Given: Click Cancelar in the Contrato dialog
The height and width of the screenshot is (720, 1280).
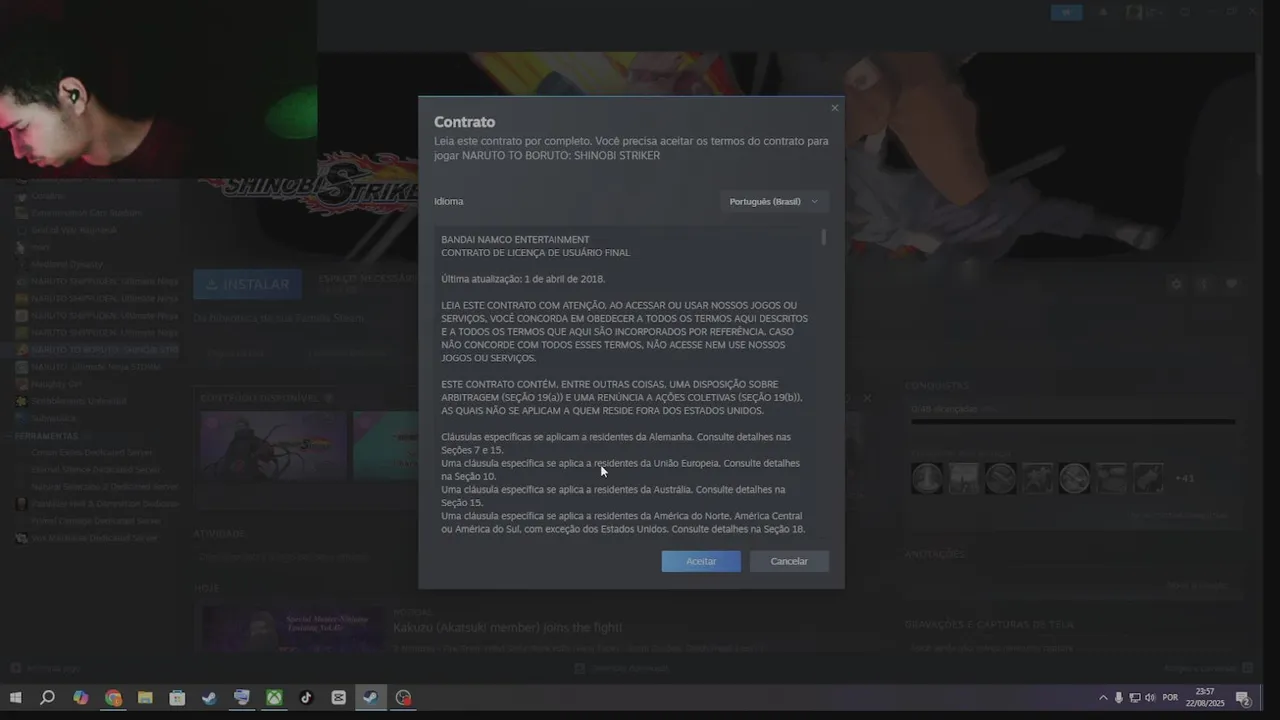Looking at the screenshot, I should pos(789,561).
